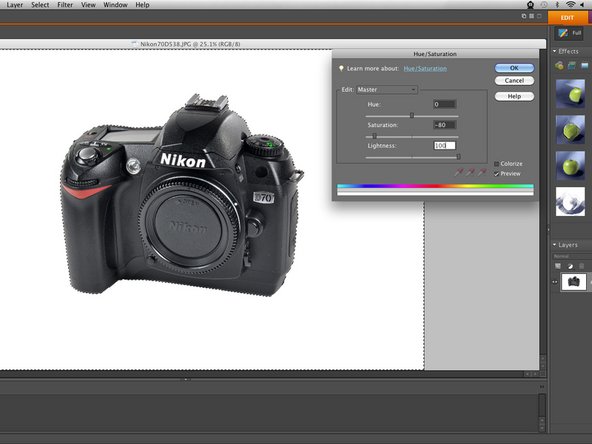Click the camera-shaped menu bar icon
The width and height of the screenshot is (592, 444).
point(530,5)
